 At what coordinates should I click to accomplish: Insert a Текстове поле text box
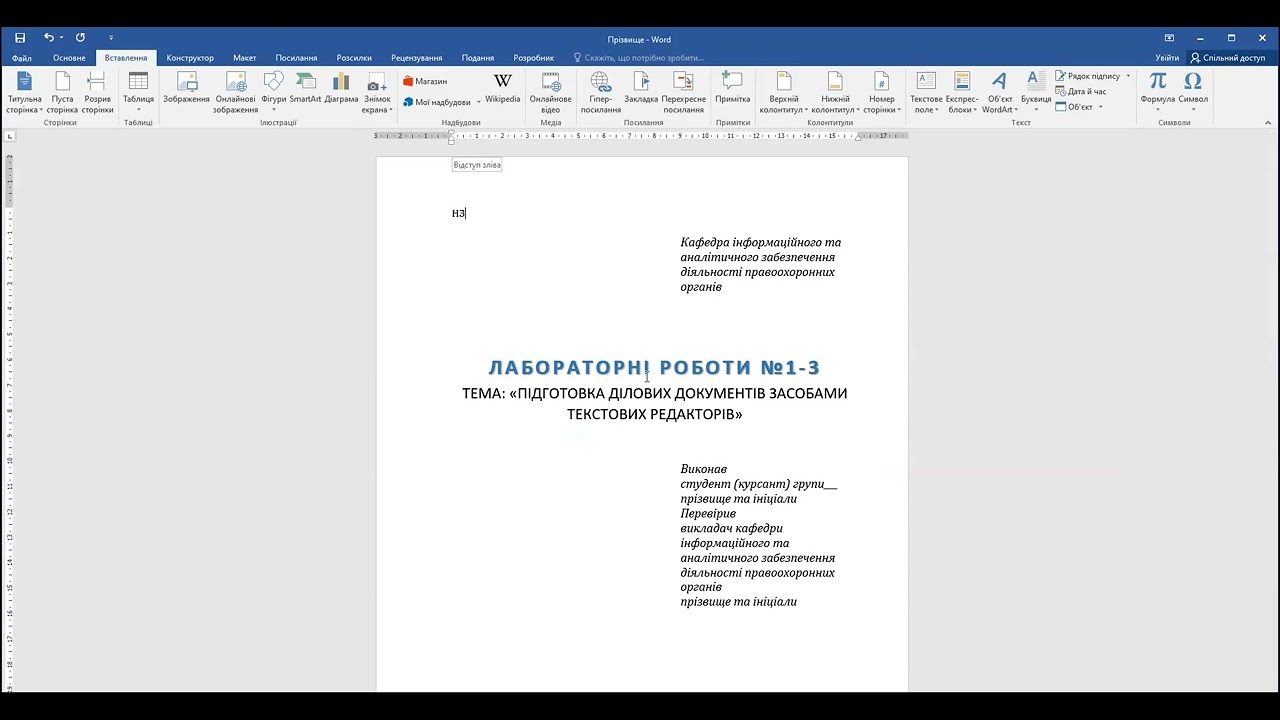pos(927,93)
